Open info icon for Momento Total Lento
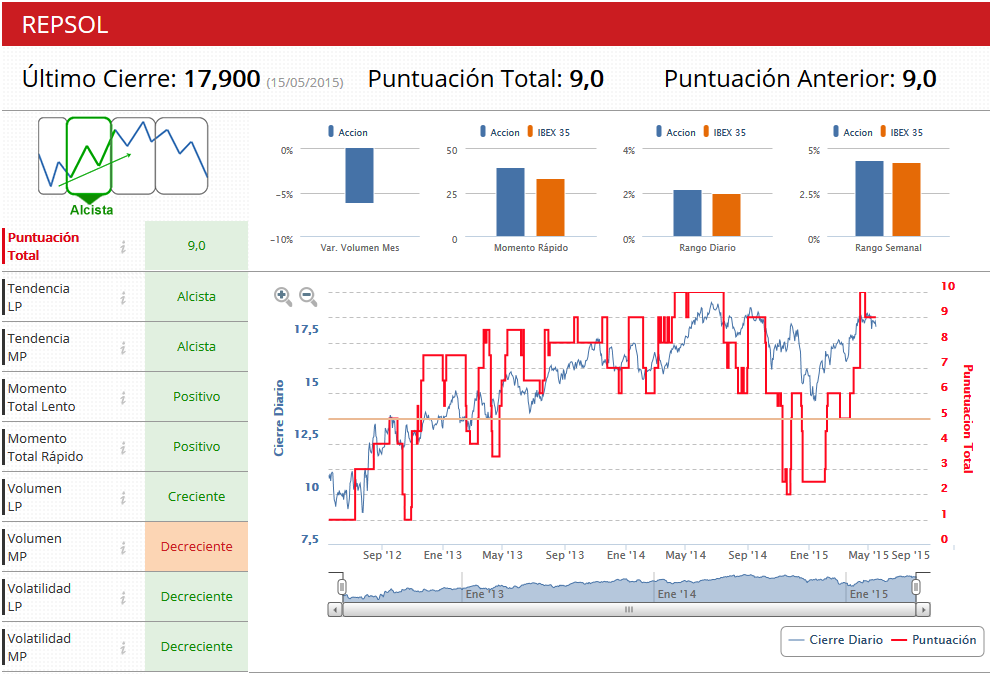Image resolution: width=993 pixels, height=674 pixels. pyautogui.click(x=123, y=397)
